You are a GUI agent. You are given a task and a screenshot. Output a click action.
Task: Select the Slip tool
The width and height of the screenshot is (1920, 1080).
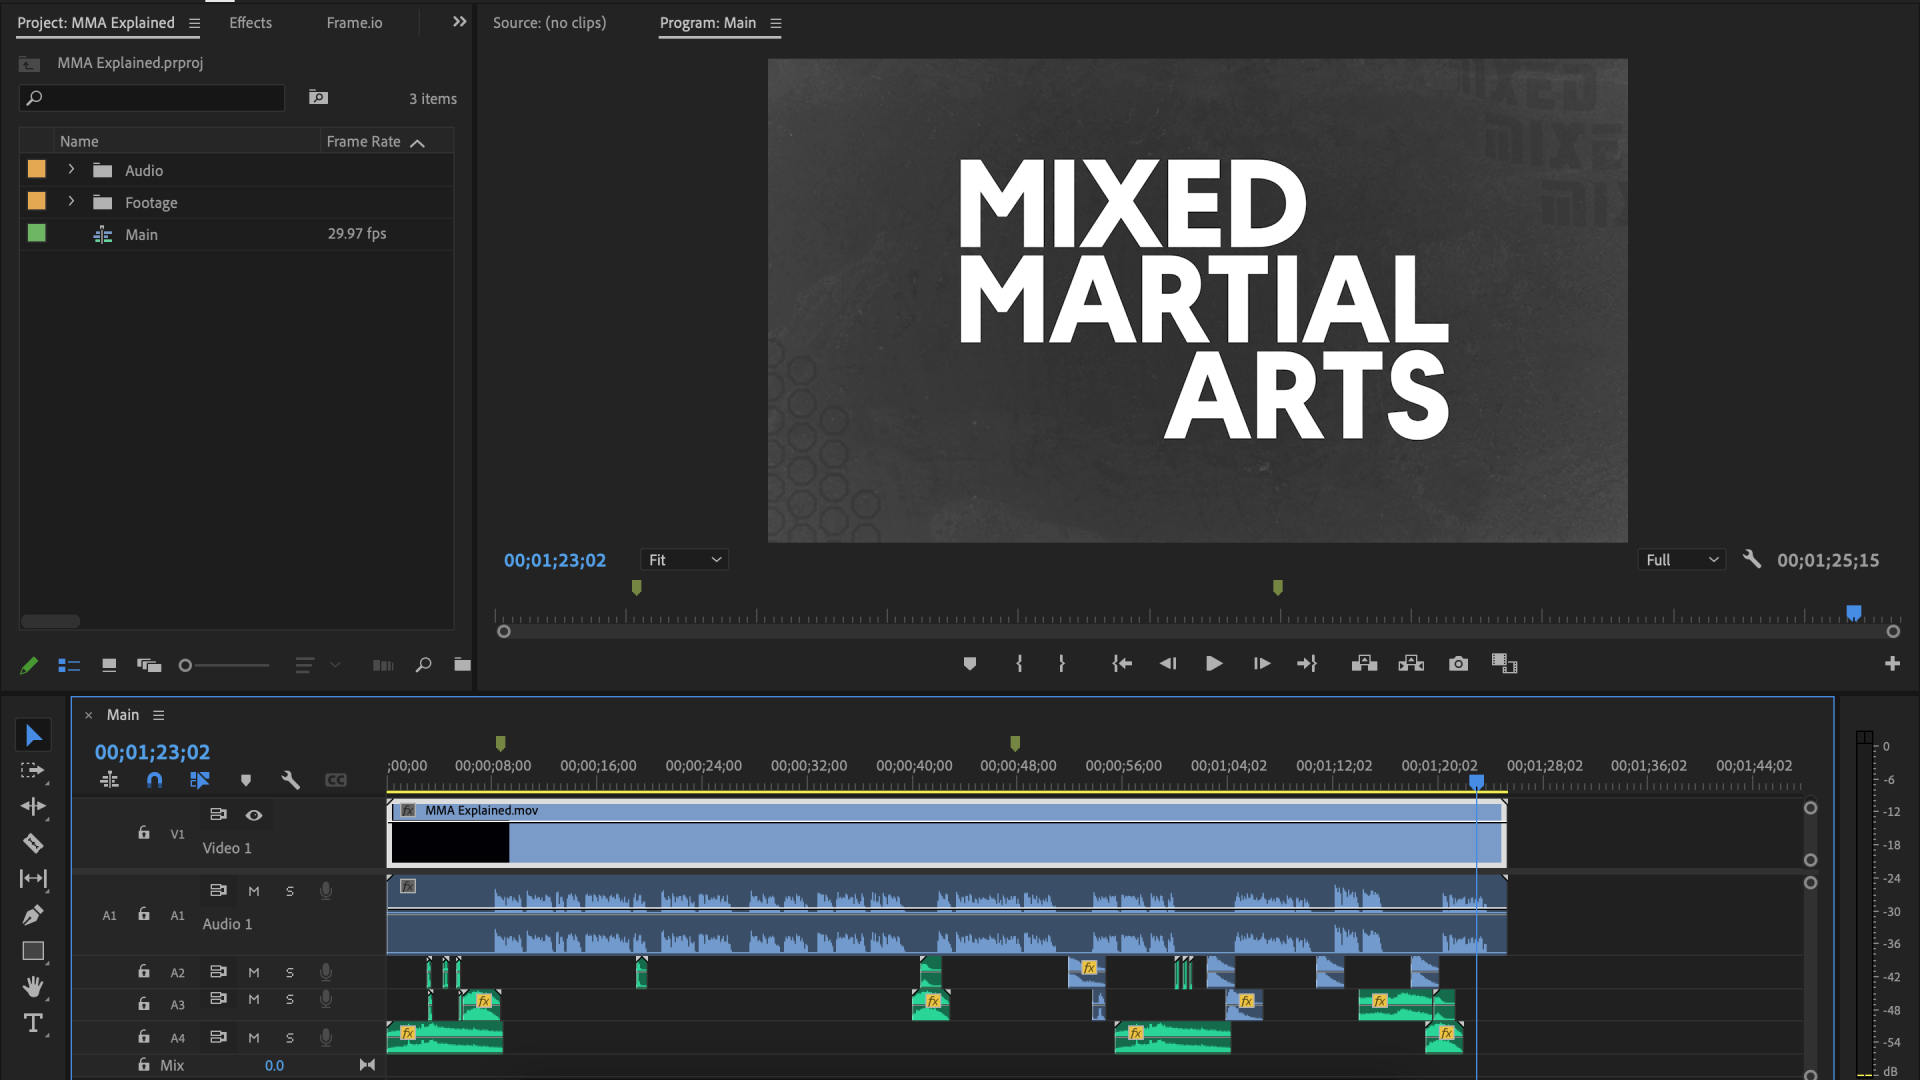coord(33,878)
